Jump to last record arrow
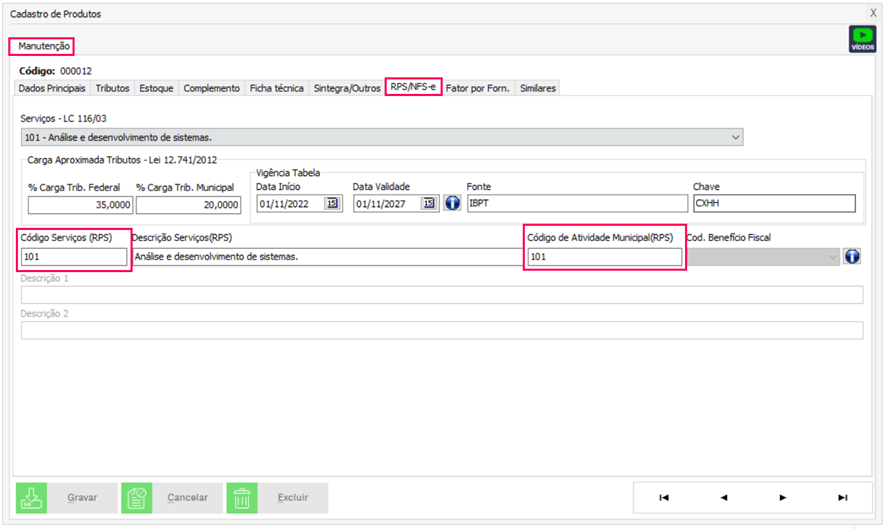 (x=843, y=497)
